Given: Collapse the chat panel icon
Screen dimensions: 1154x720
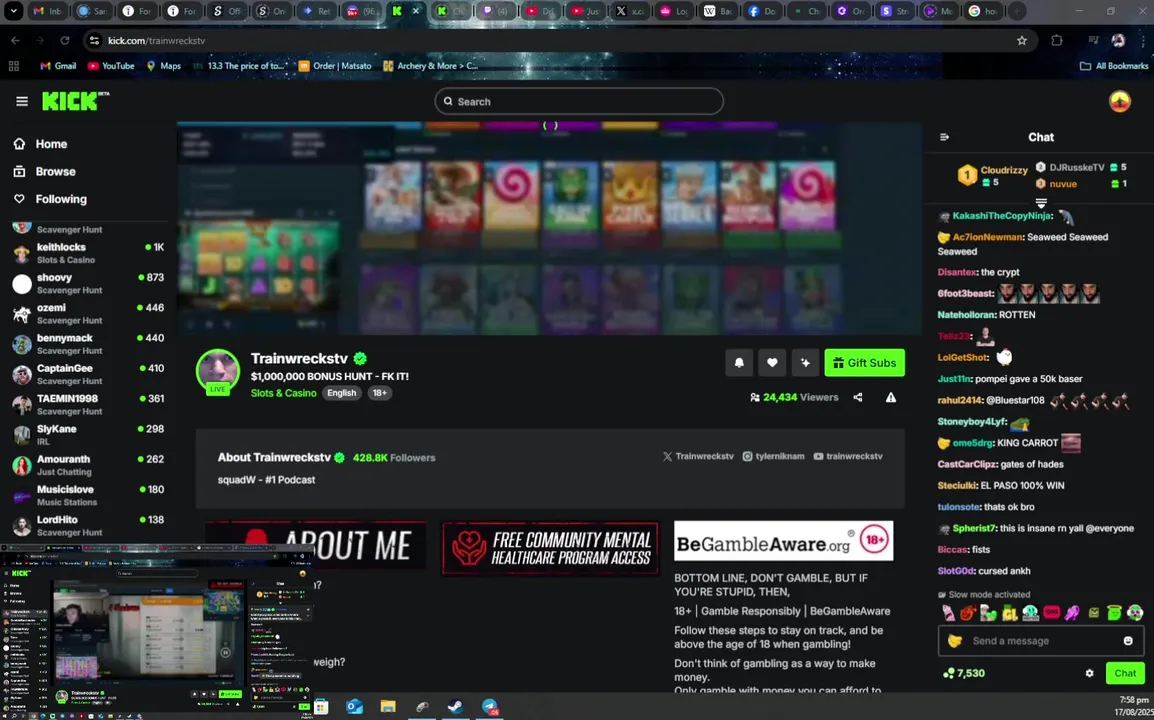Looking at the screenshot, I should (x=944, y=137).
